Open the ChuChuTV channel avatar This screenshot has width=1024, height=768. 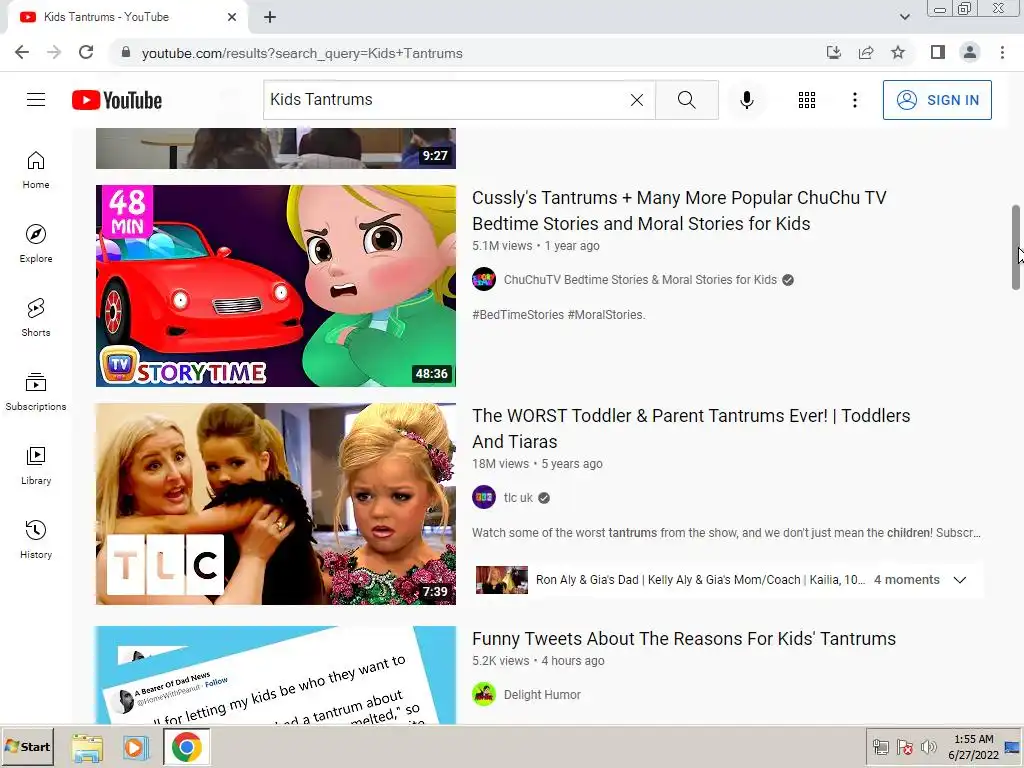[x=484, y=280]
